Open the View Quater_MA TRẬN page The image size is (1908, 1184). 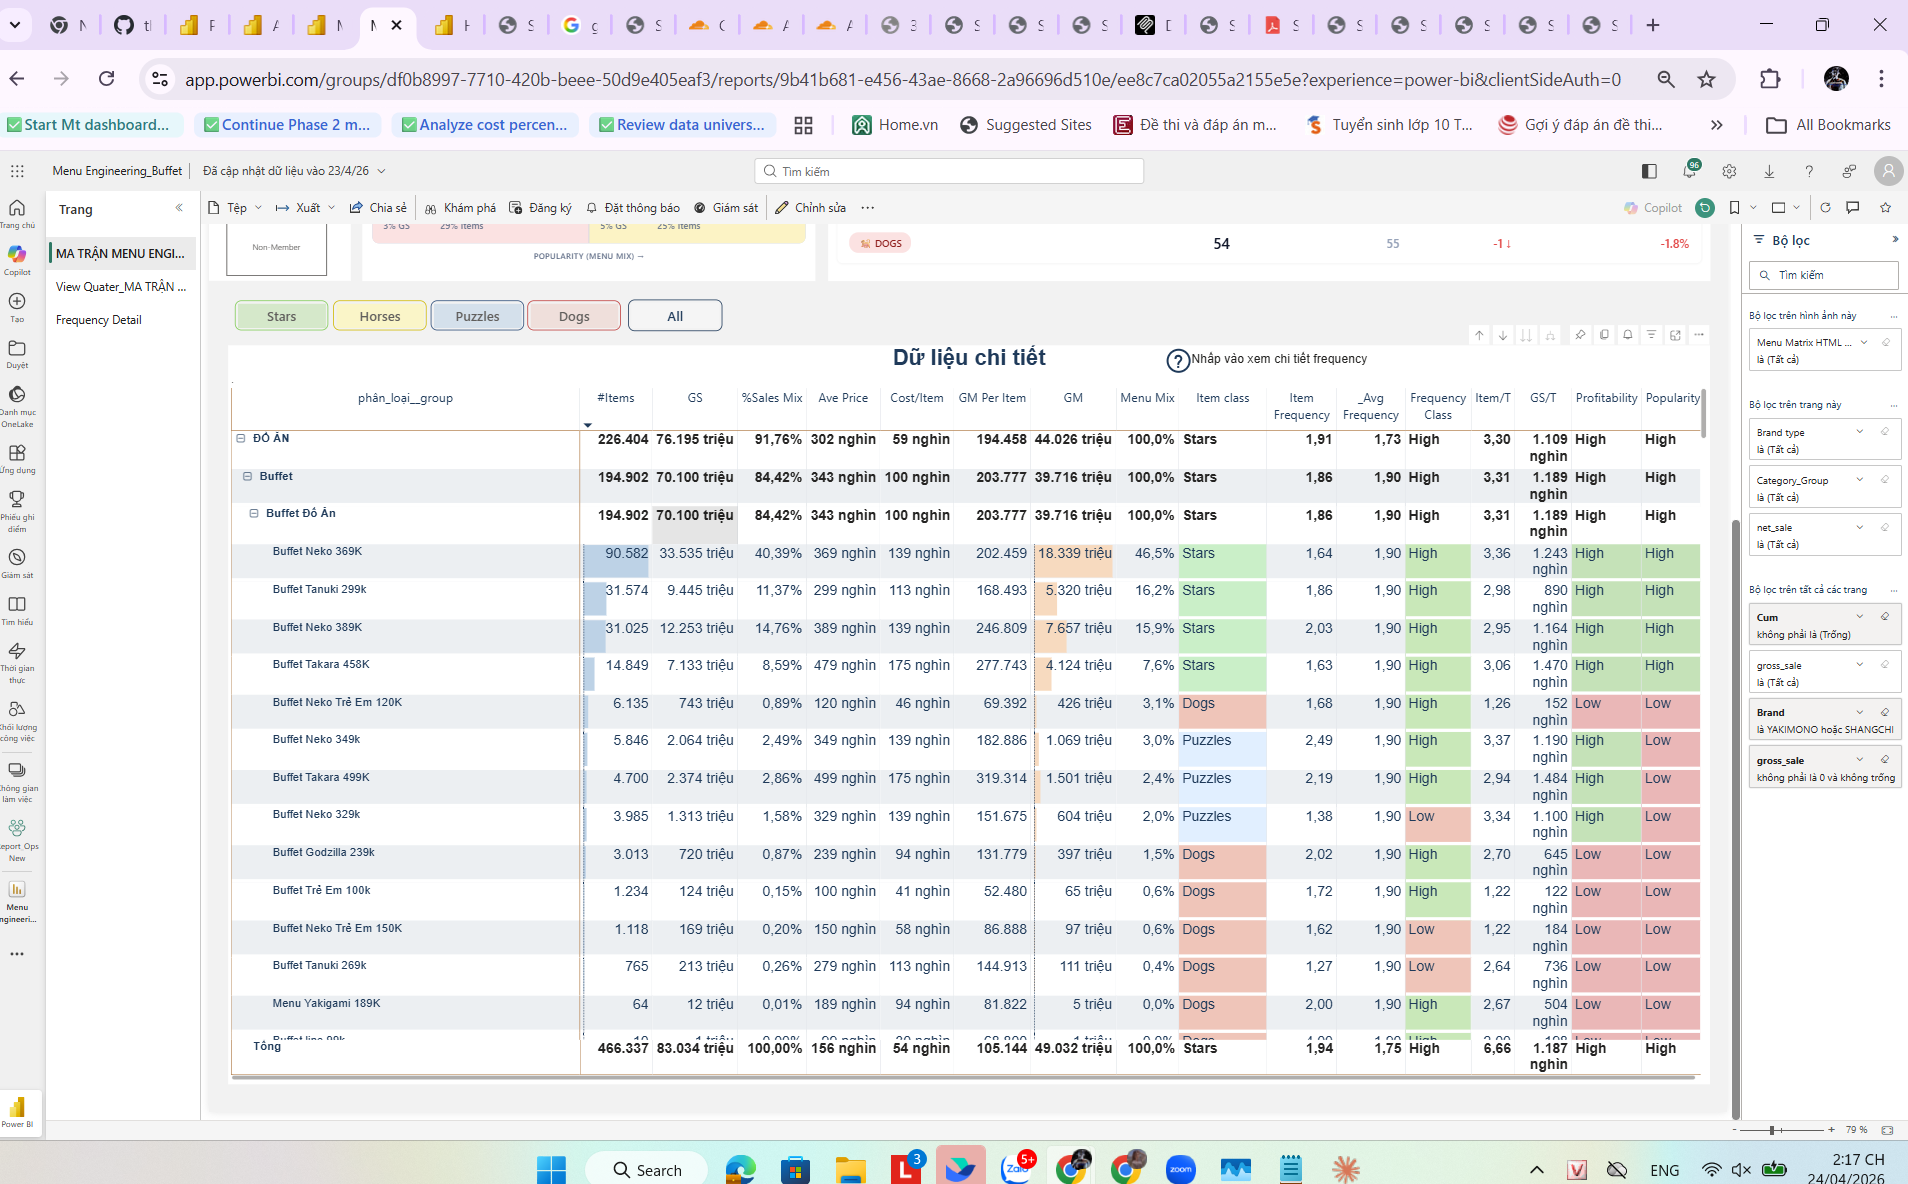click(x=121, y=287)
